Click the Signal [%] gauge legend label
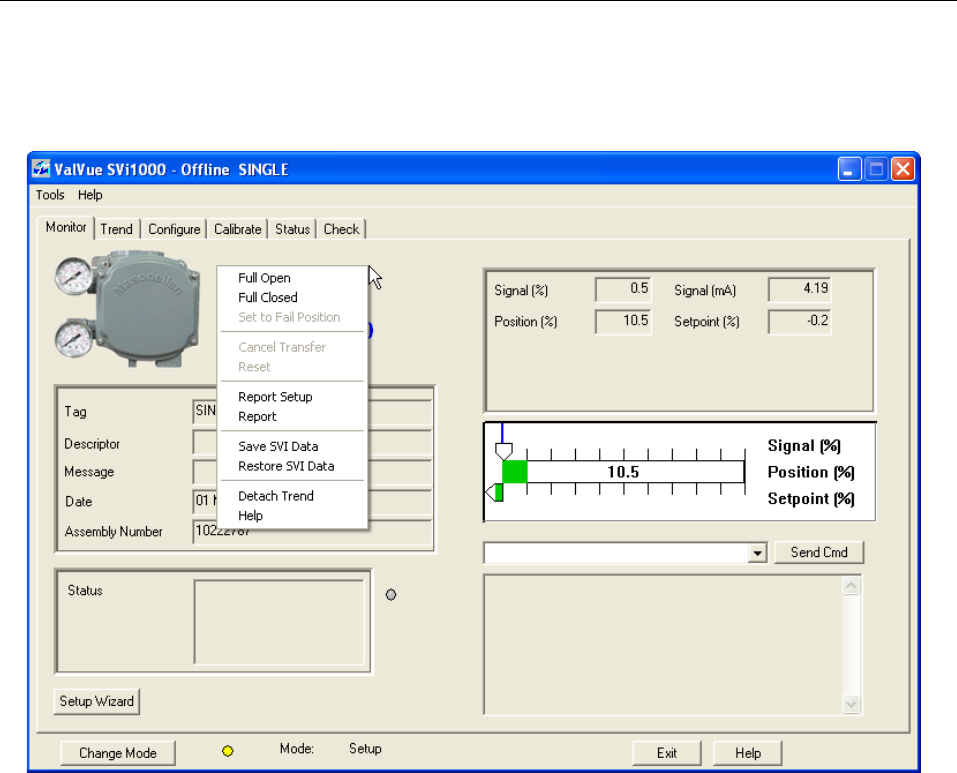This screenshot has width=957, height=773. (804, 446)
